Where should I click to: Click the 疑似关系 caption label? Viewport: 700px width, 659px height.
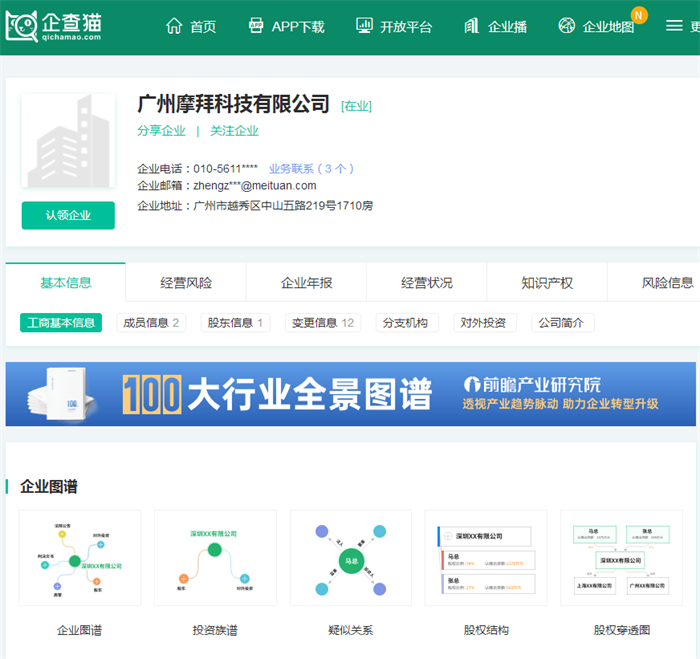(350, 630)
